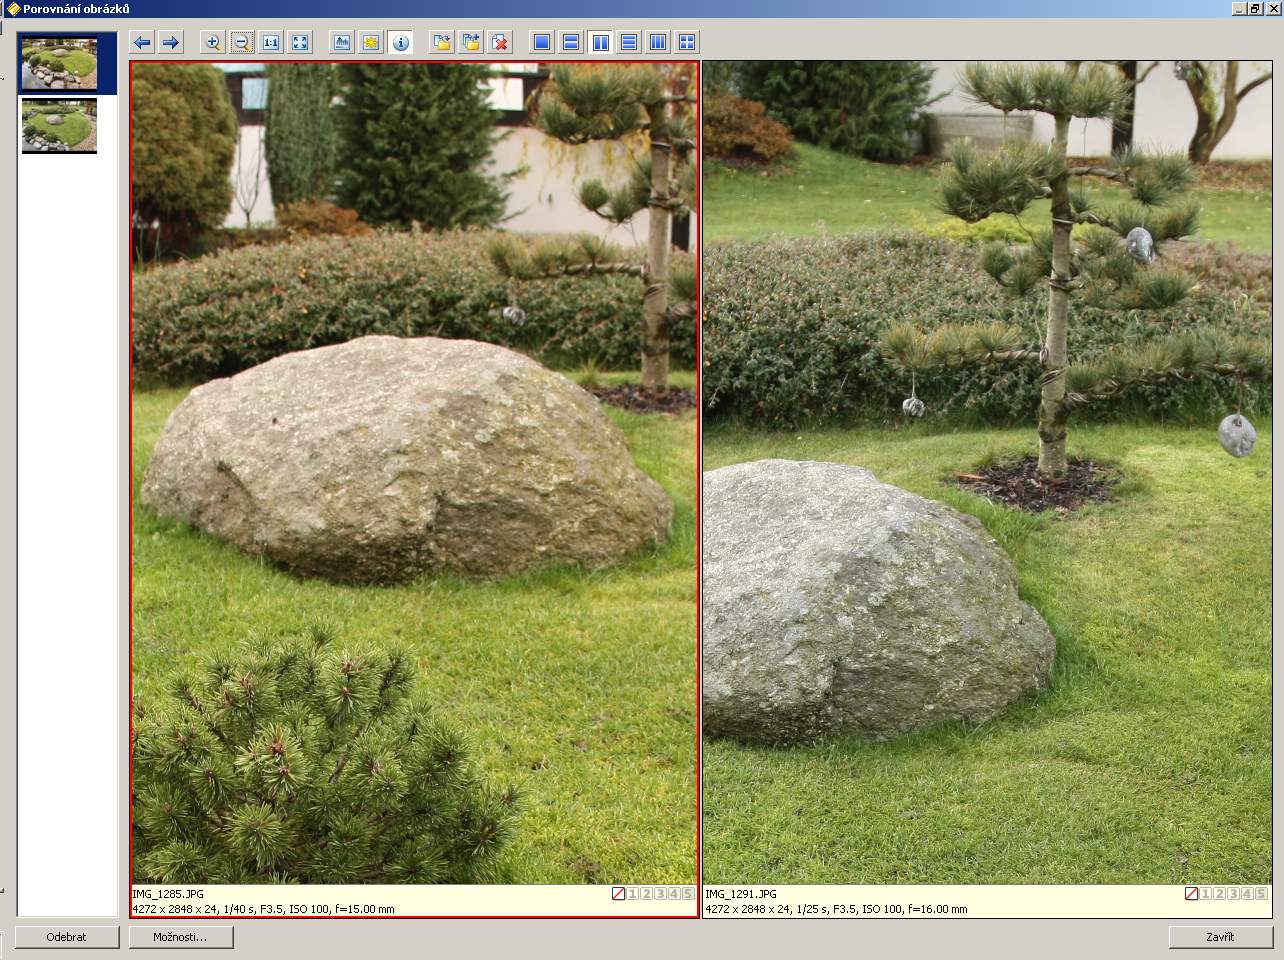The width and height of the screenshot is (1284, 960).
Task: Fit image to window icon
Action: [300, 42]
